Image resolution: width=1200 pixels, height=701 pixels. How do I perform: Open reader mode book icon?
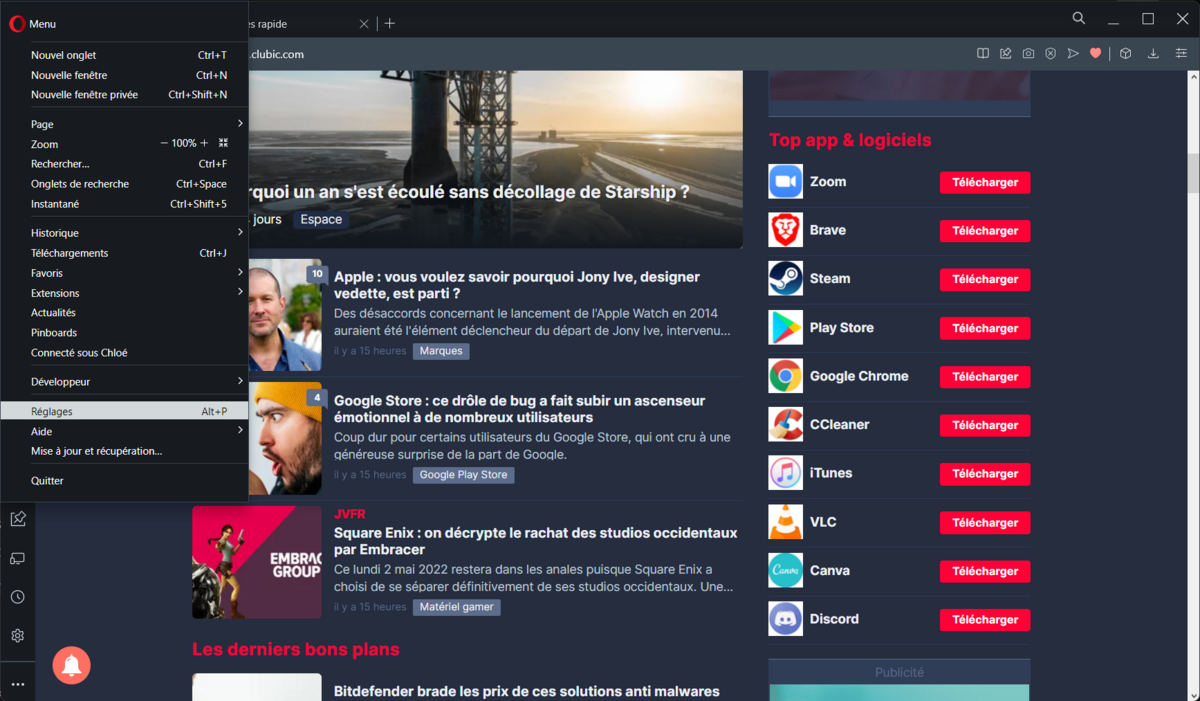[x=983, y=54]
